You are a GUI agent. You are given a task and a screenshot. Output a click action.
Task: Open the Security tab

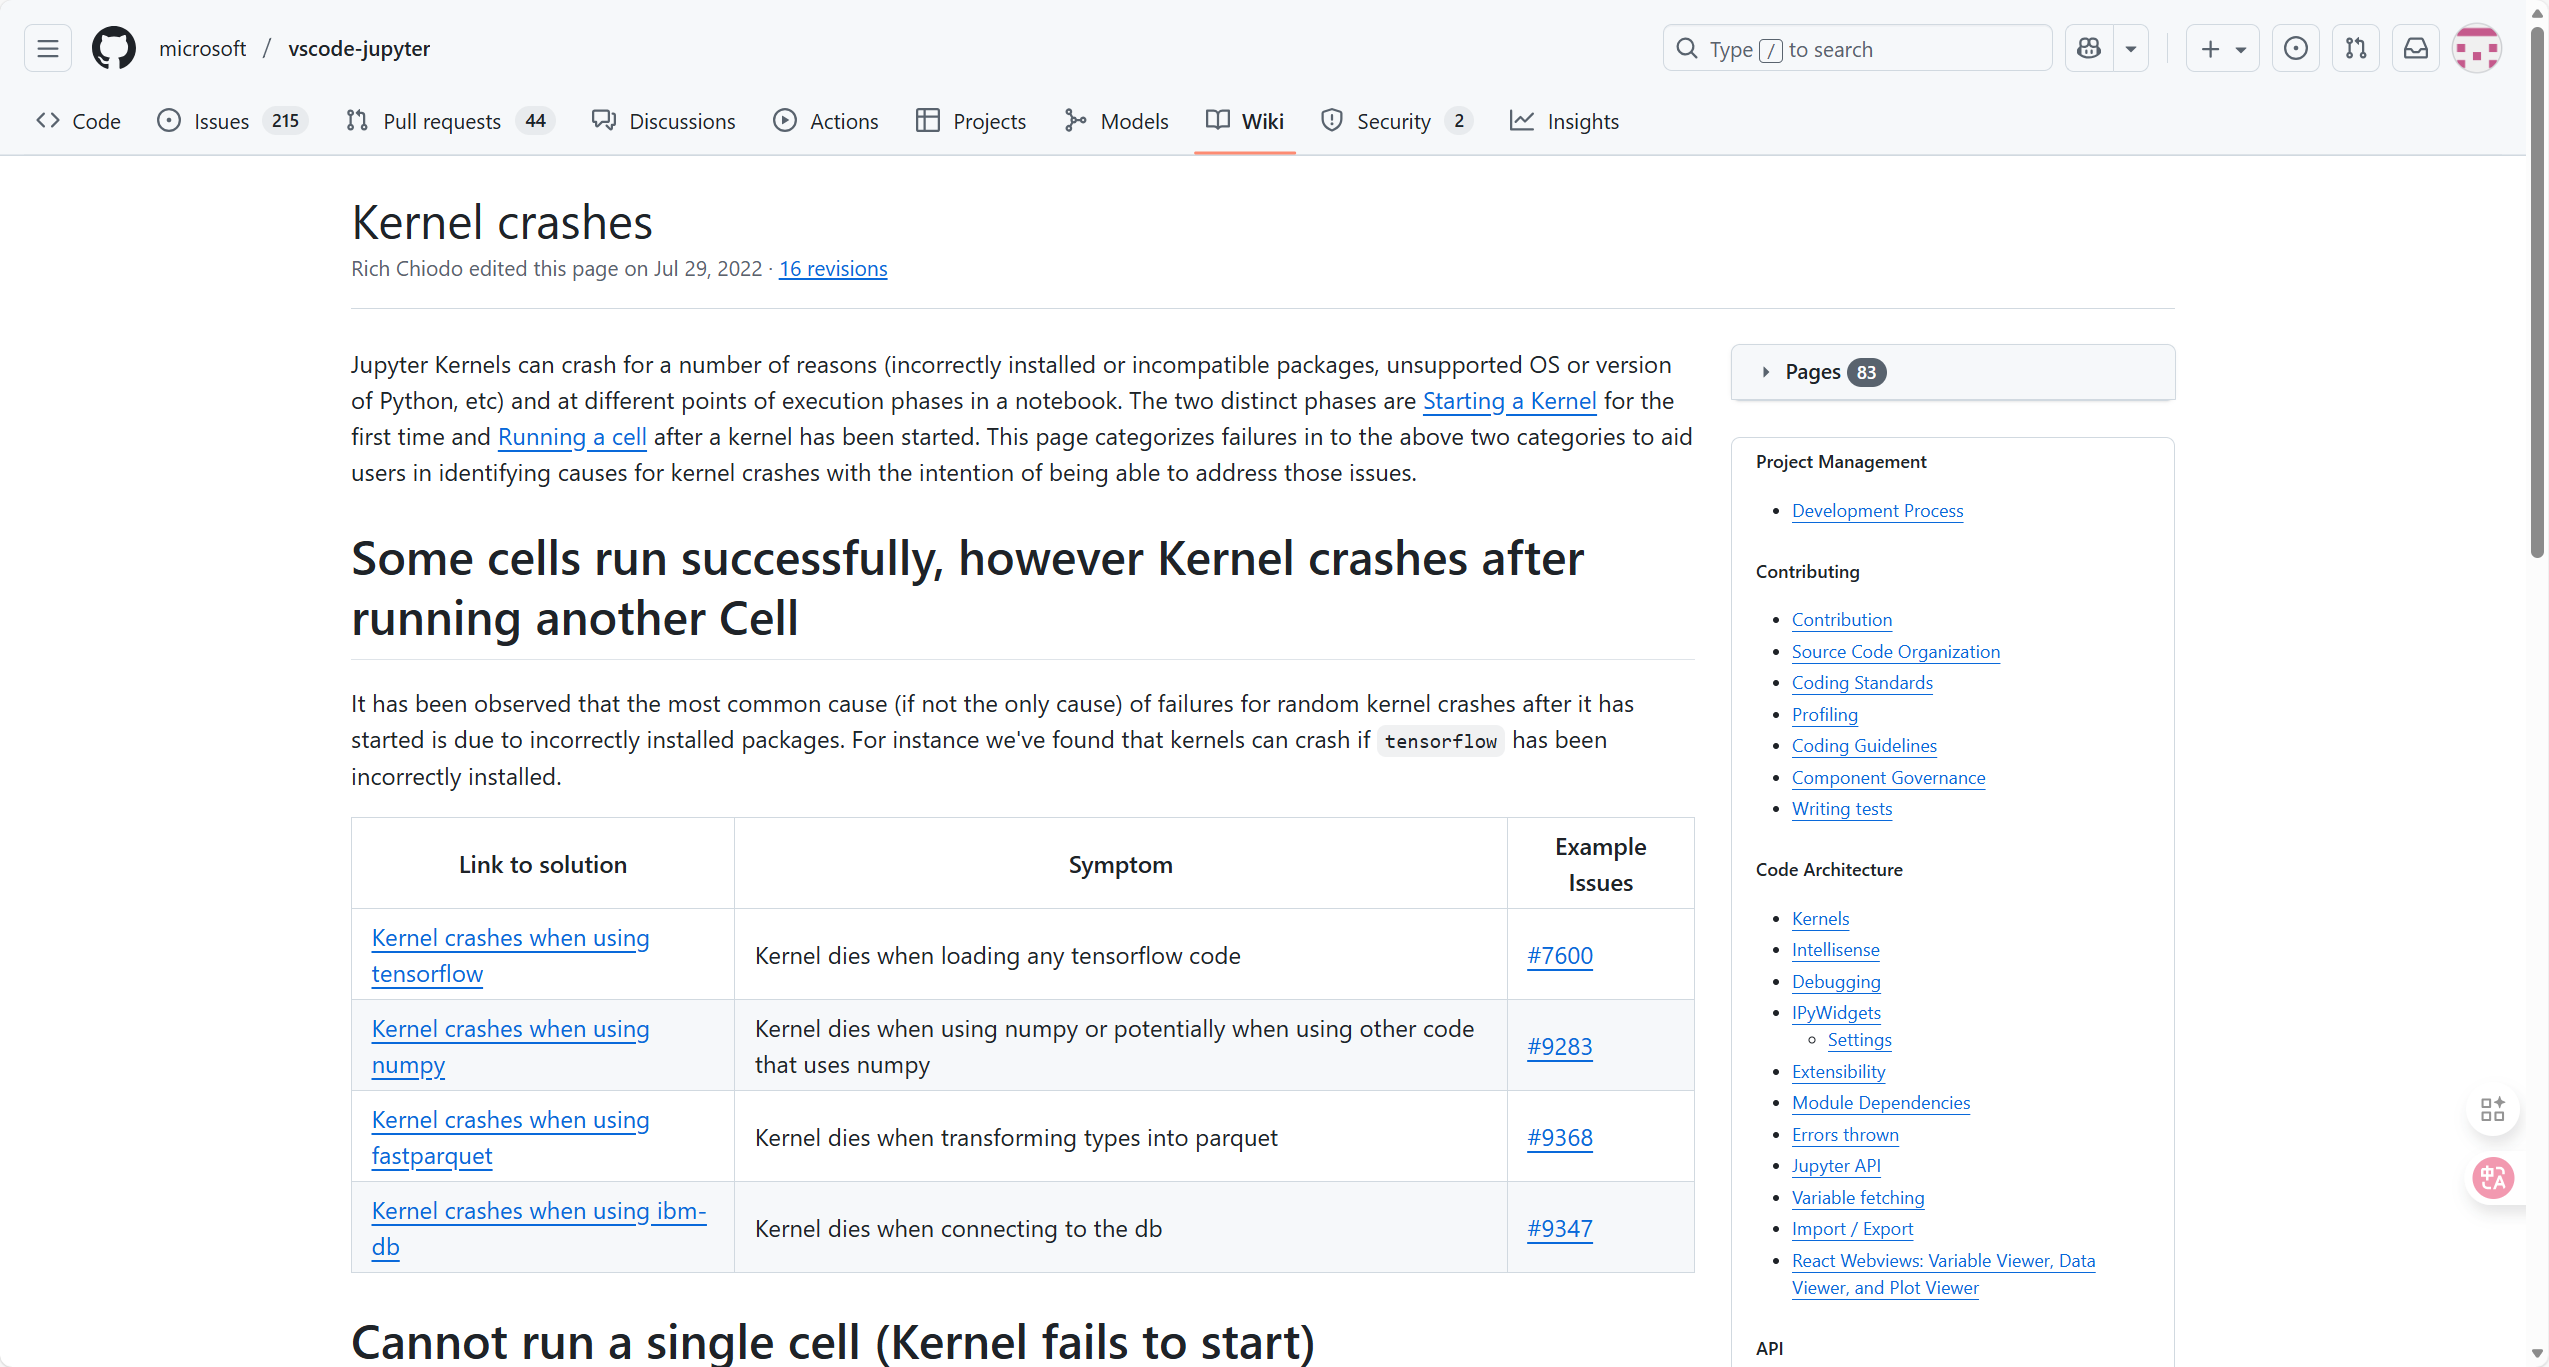pyautogui.click(x=1393, y=121)
